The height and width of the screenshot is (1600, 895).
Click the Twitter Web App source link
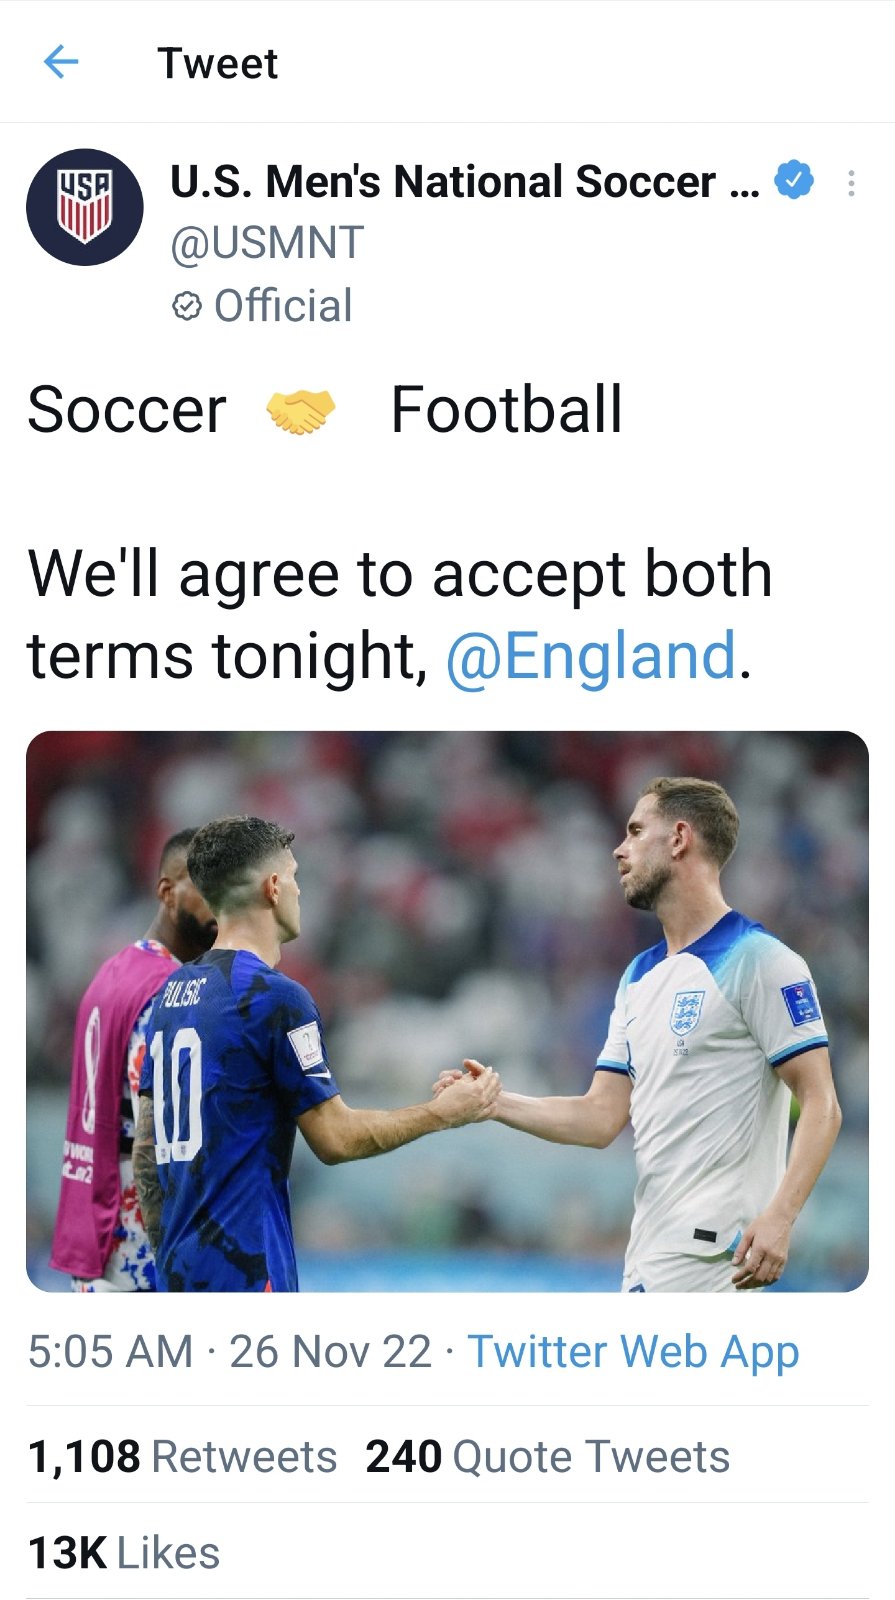633,1352
